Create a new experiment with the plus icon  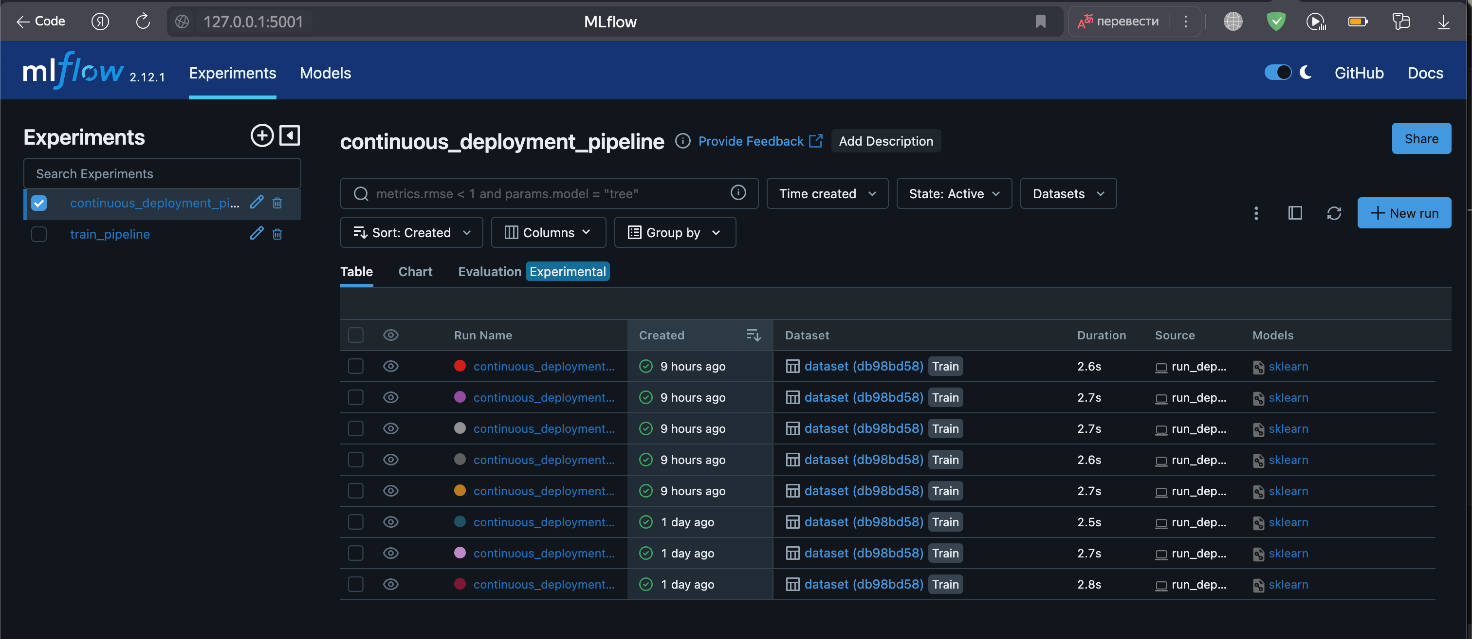(262, 135)
